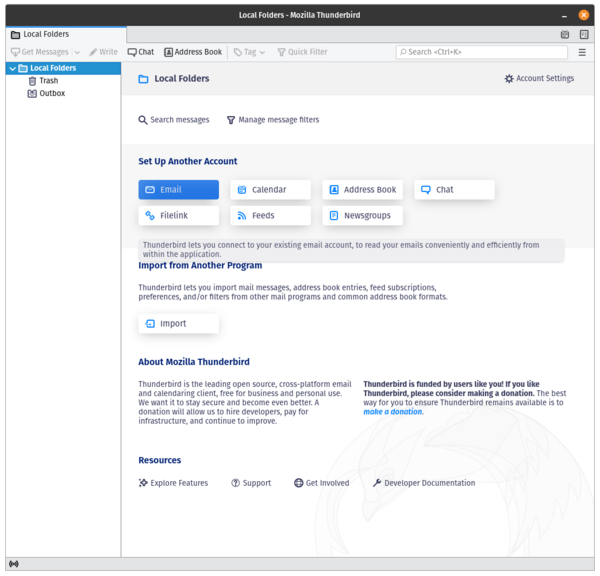Focus the global Search field
Viewport: 600px width, 576px height.
[482, 52]
